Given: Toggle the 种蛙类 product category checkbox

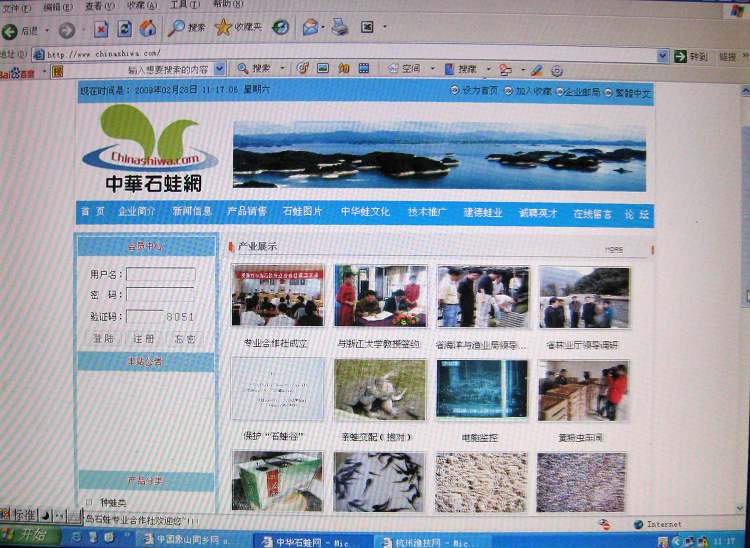Looking at the screenshot, I should click(x=89, y=502).
